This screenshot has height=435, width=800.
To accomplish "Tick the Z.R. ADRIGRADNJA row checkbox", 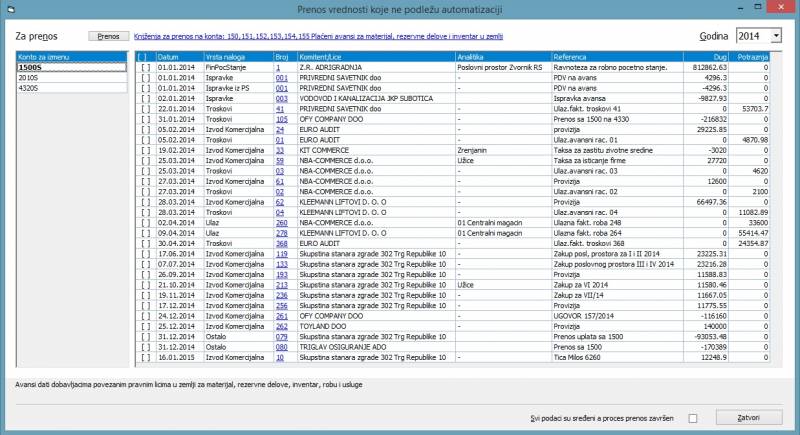I will tap(144, 67).
